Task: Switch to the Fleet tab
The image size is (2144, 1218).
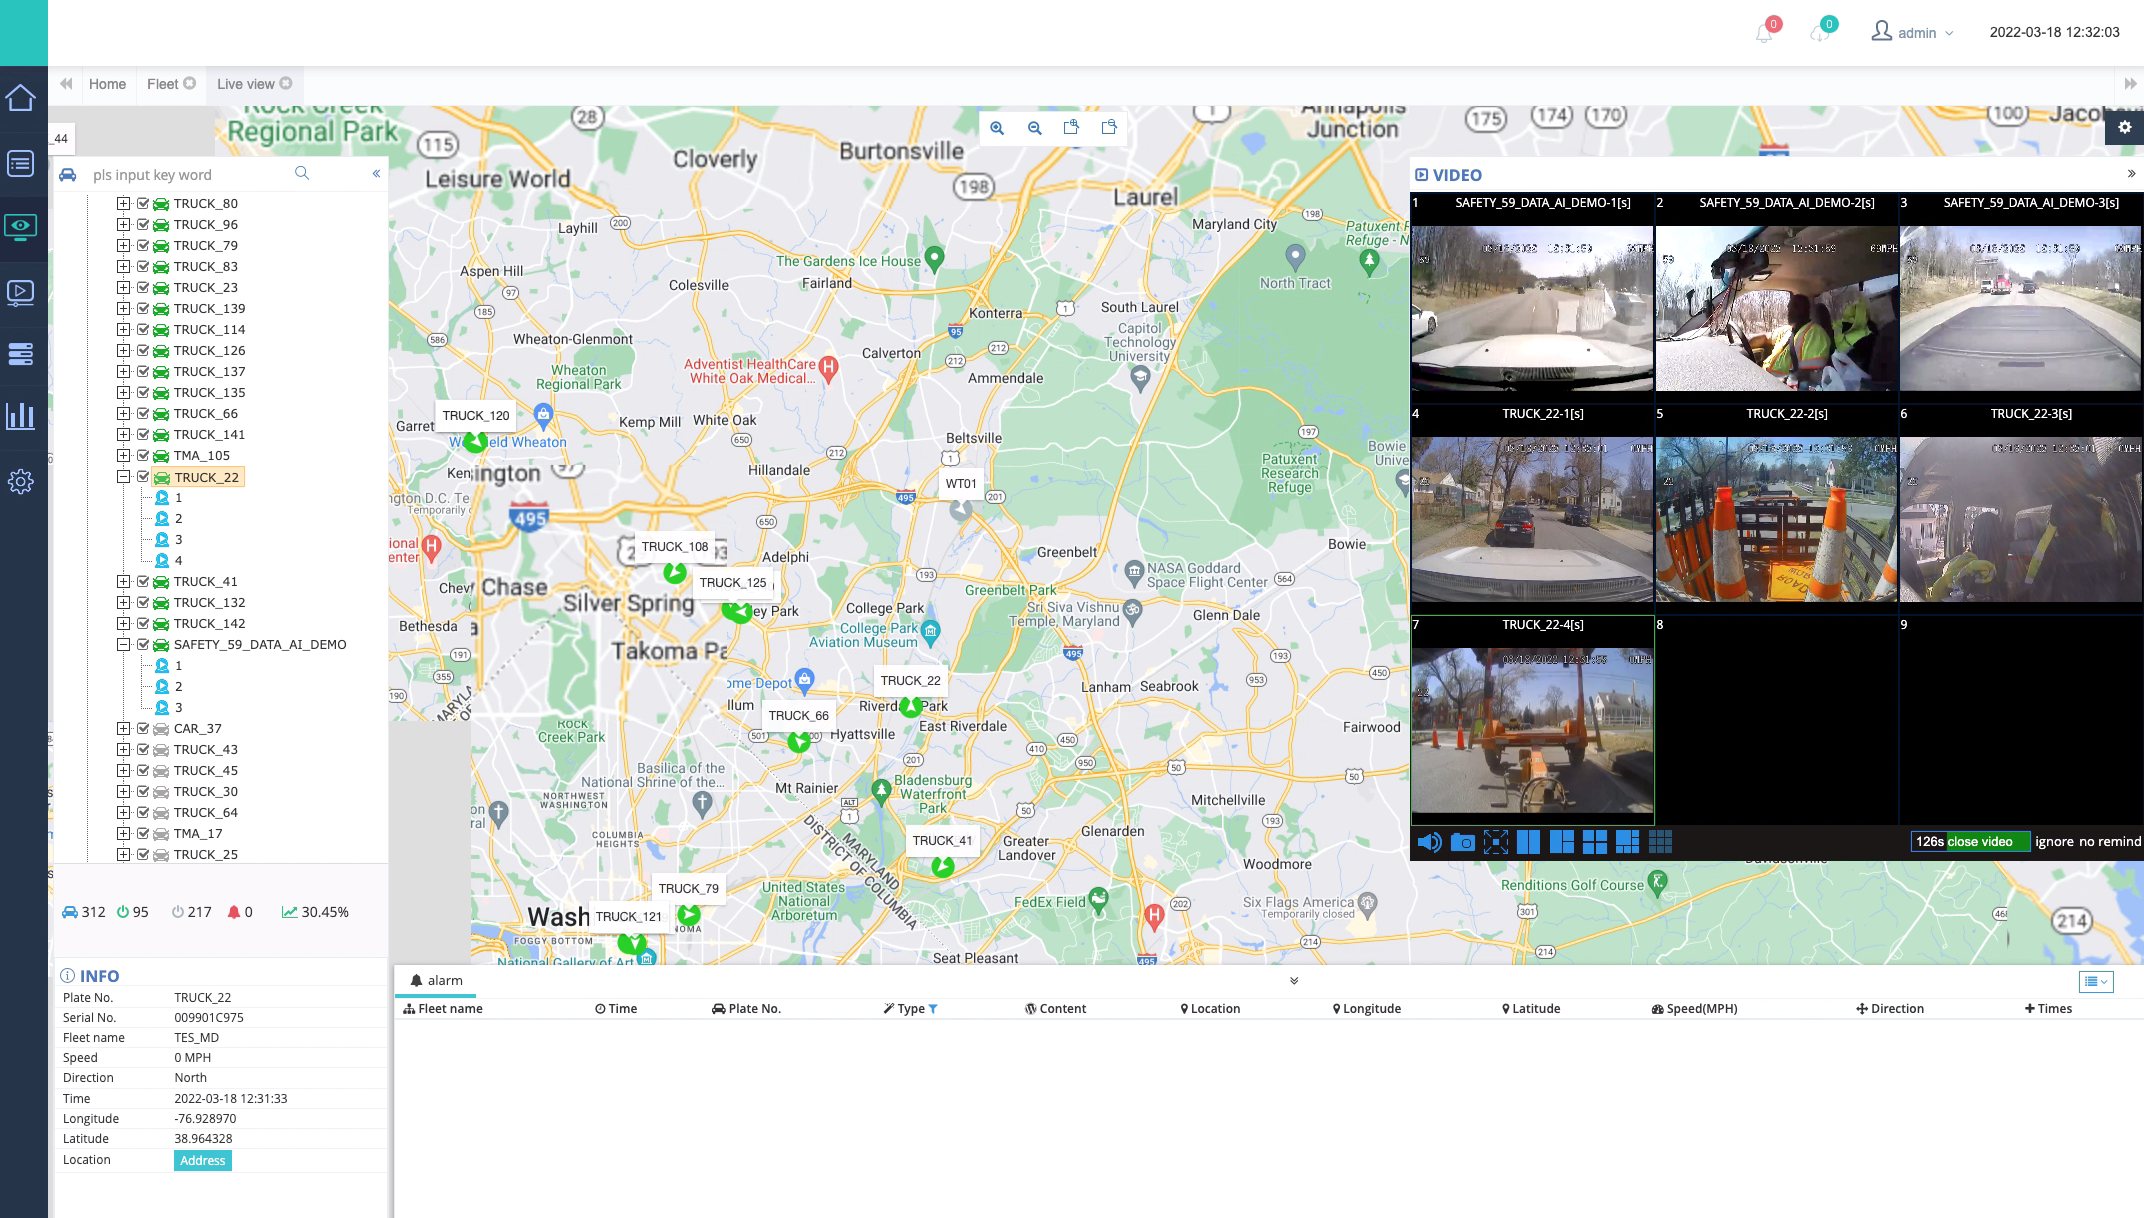Action: [162, 84]
